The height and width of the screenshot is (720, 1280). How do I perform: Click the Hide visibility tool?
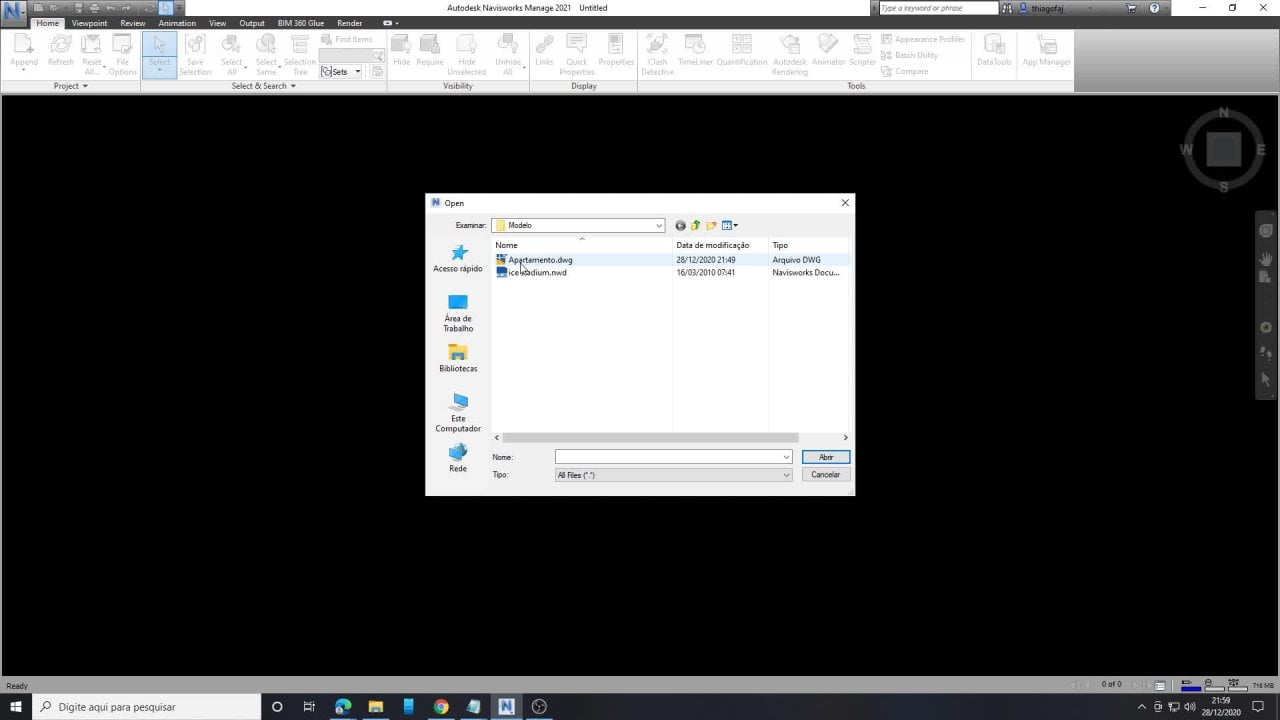coord(402,50)
